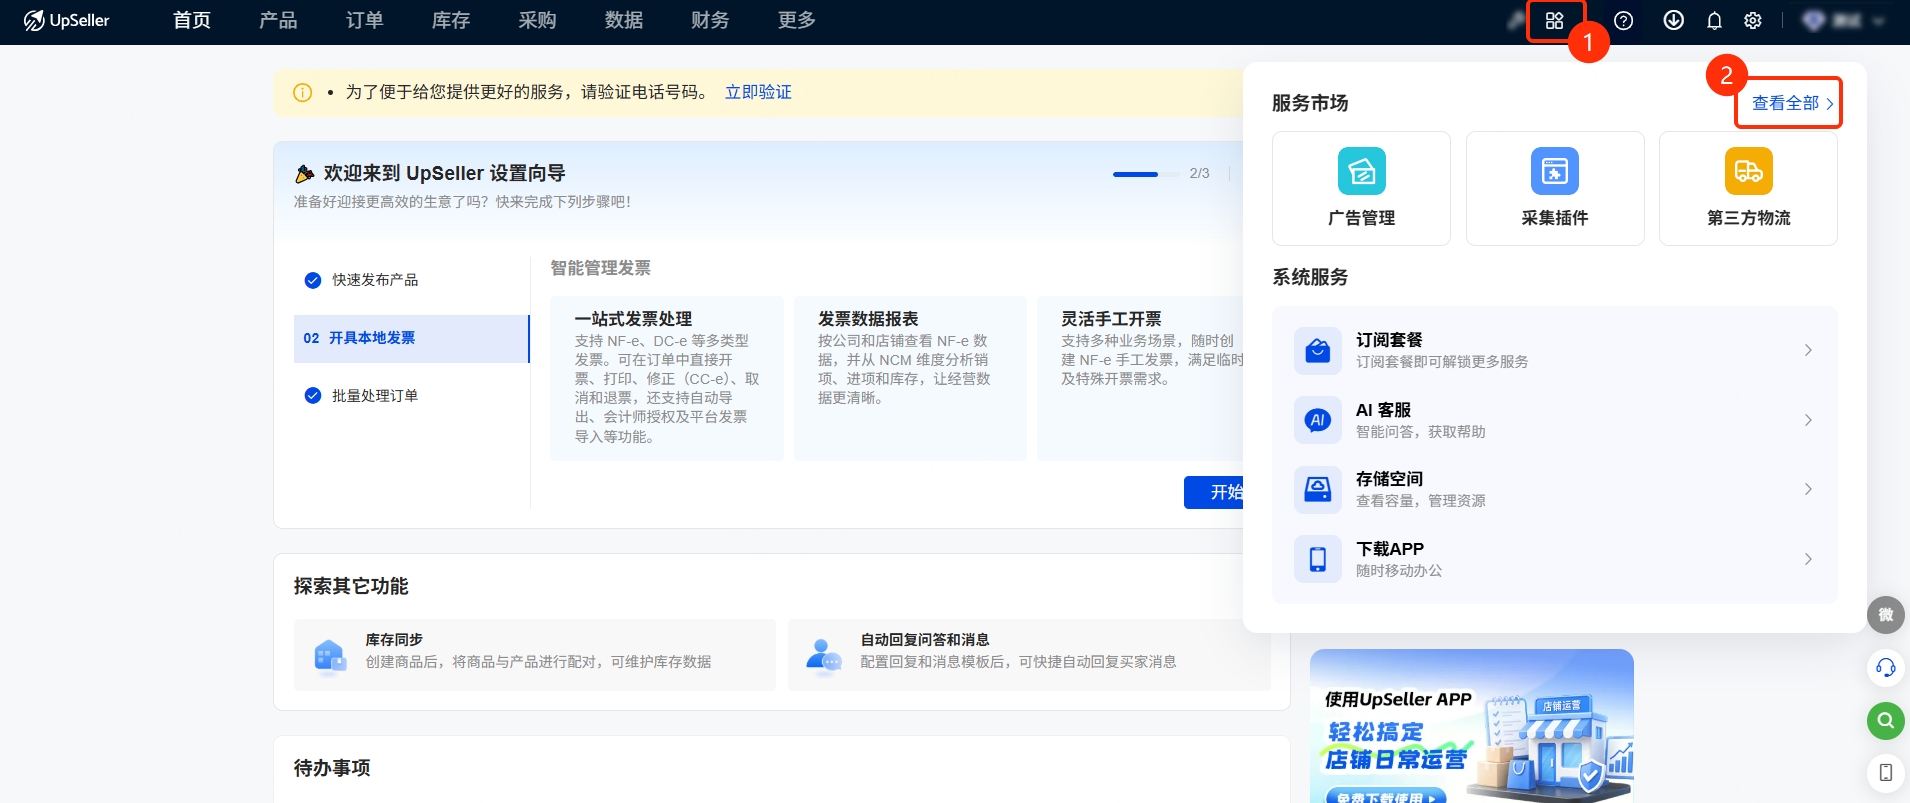Click the green search floating button

pos(1886,720)
